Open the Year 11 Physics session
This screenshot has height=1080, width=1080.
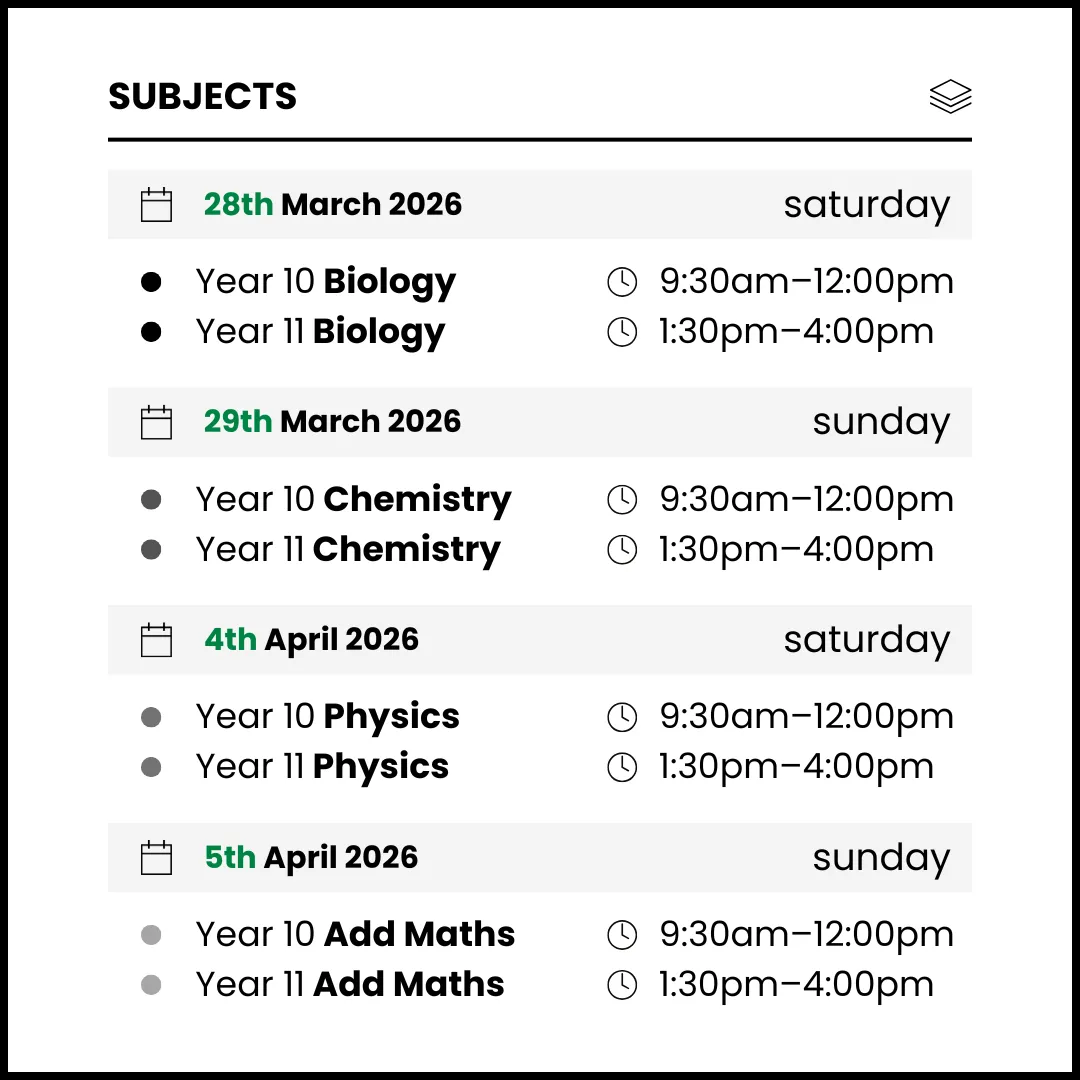pyautogui.click(x=322, y=767)
